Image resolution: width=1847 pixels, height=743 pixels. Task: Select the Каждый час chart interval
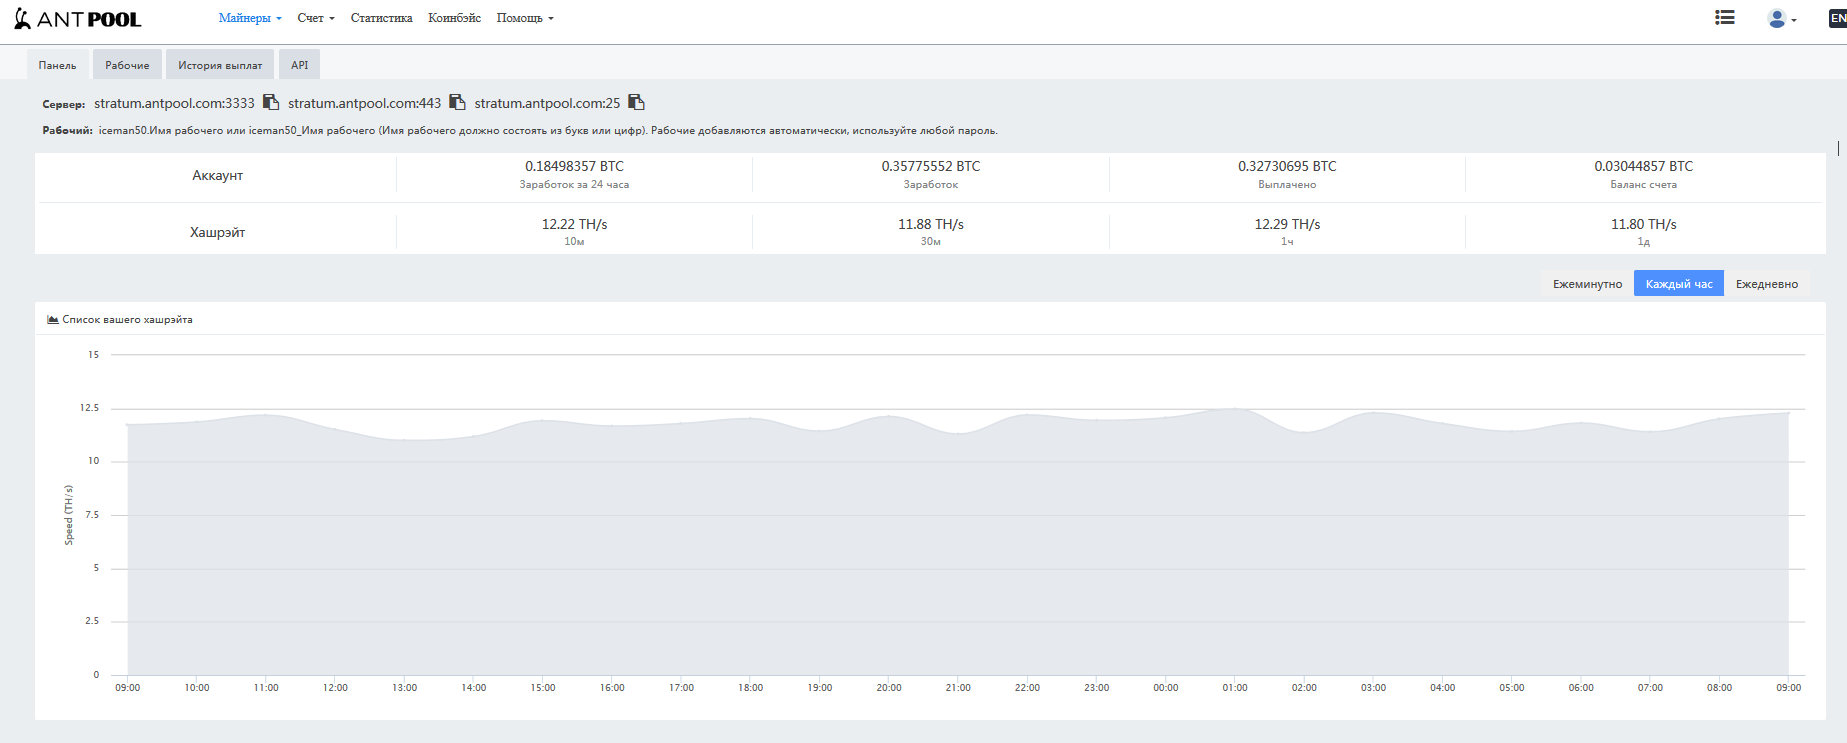click(1679, 284)
